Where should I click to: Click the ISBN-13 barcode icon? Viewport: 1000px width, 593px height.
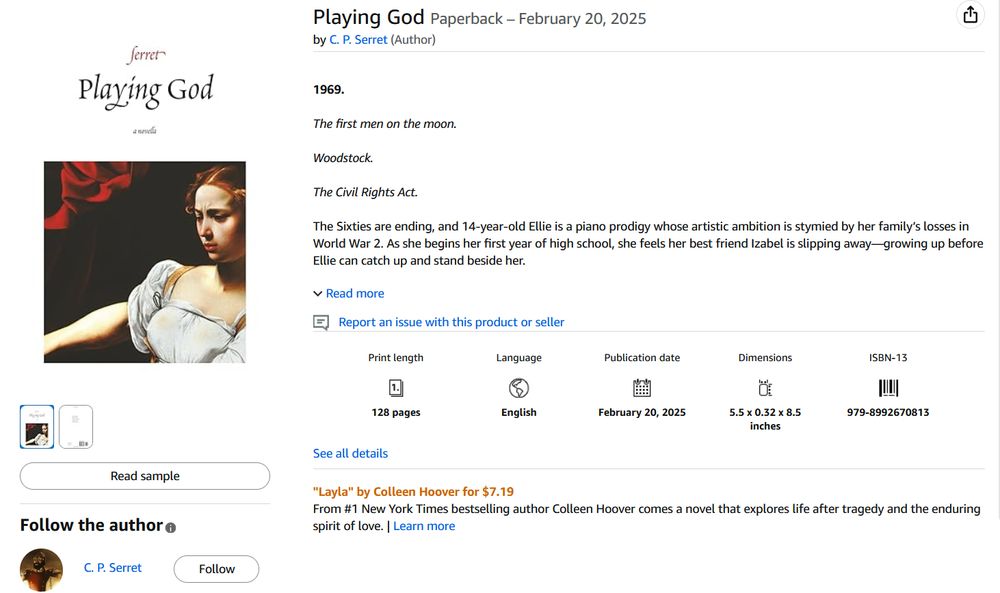(888, 388)
